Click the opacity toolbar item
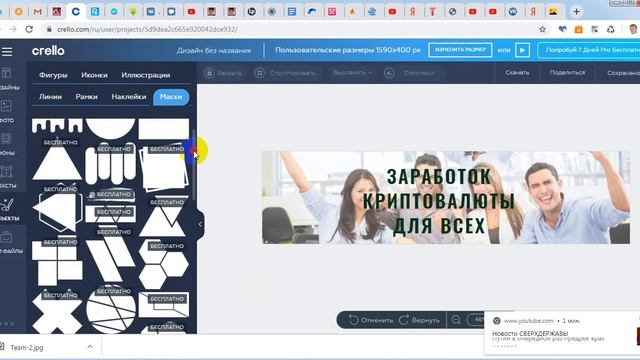Image resolution: width=640 pixels, height=360 pixels. click(x=410, y=73)
